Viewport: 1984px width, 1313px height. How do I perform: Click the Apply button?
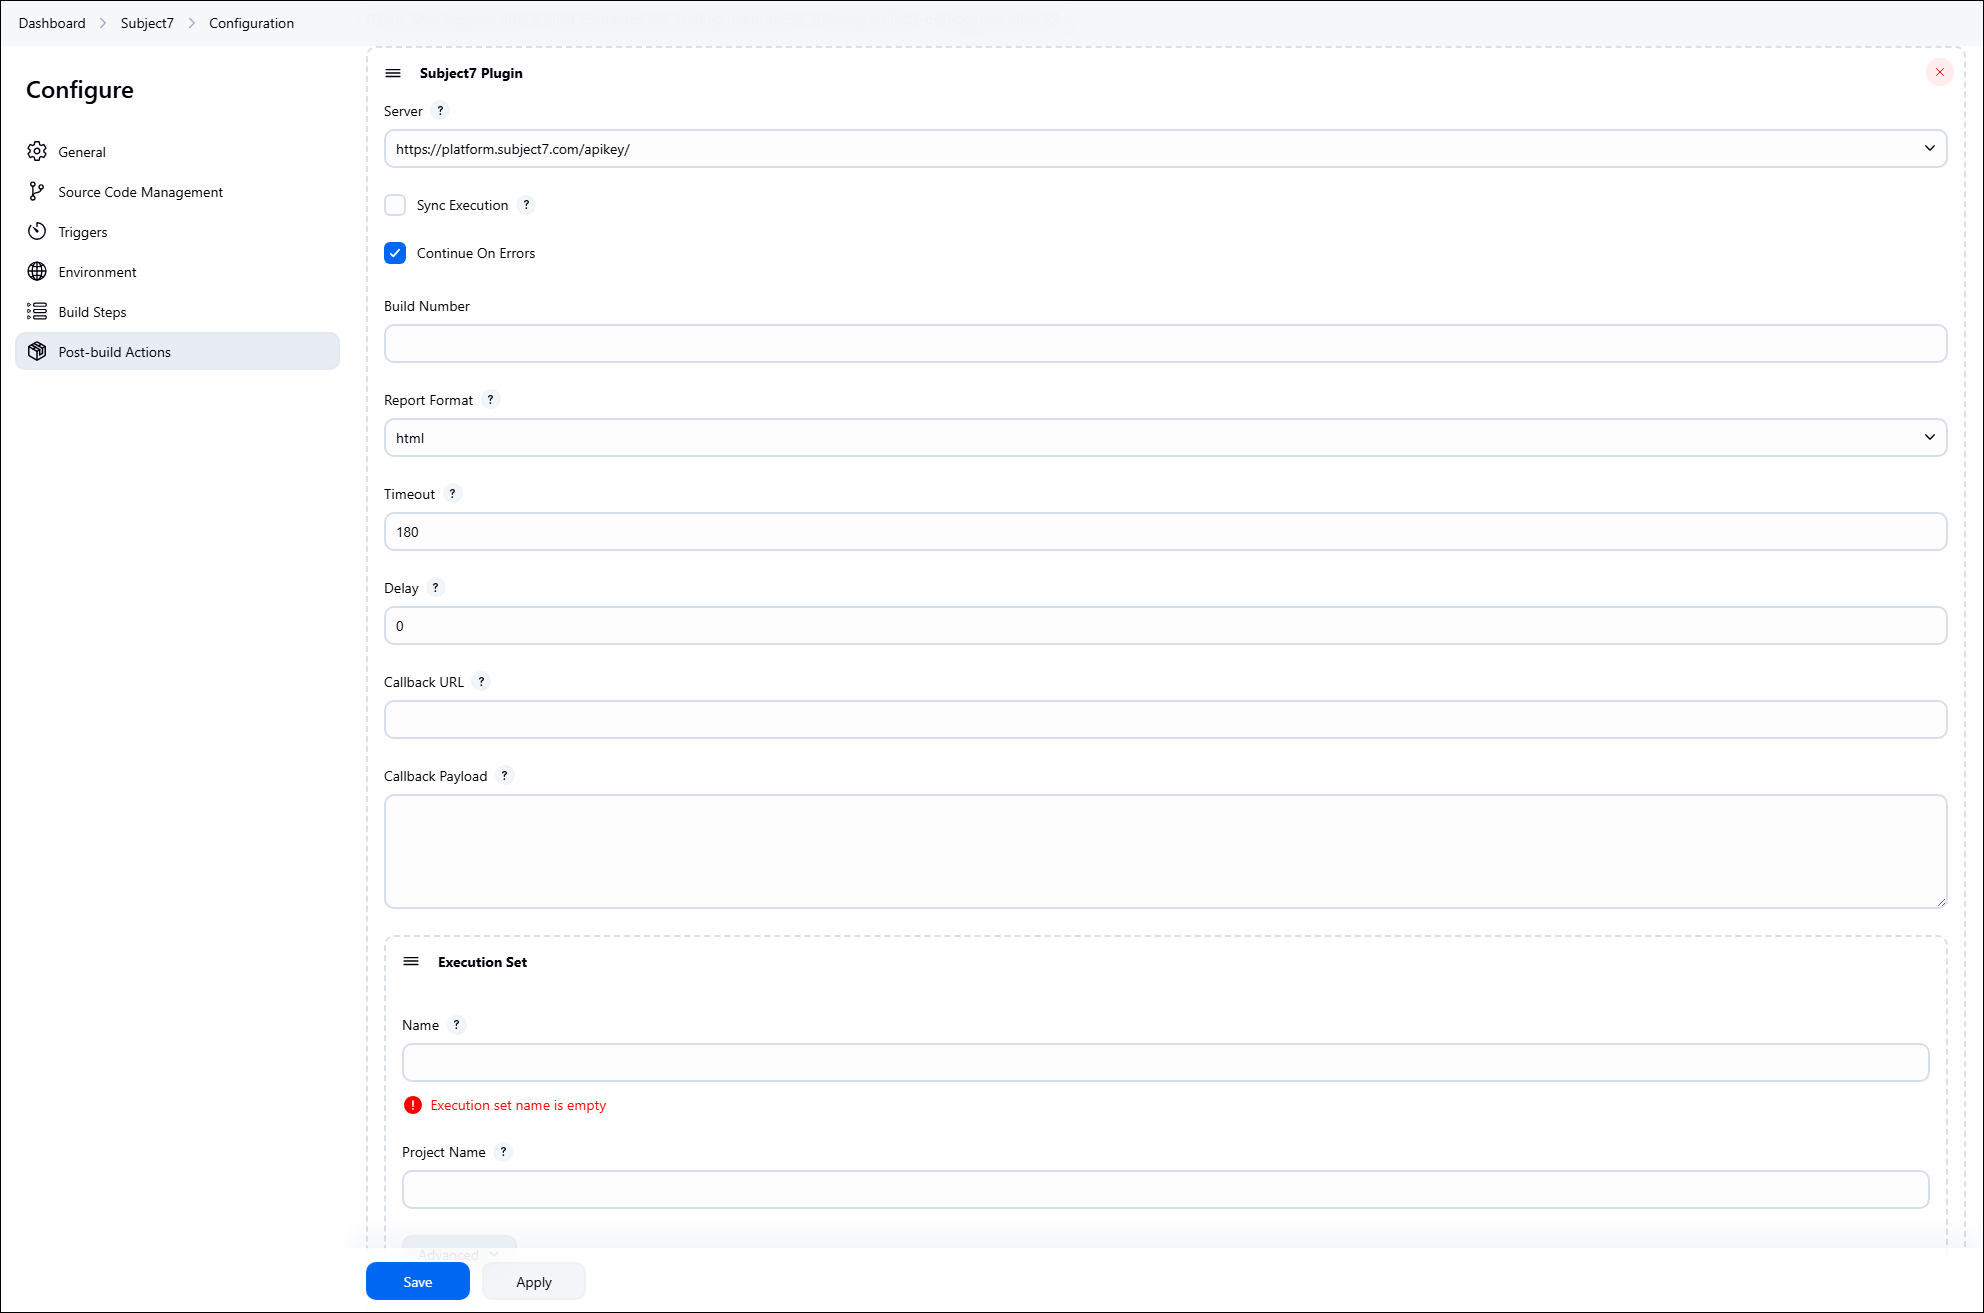tap(533, 1282)
